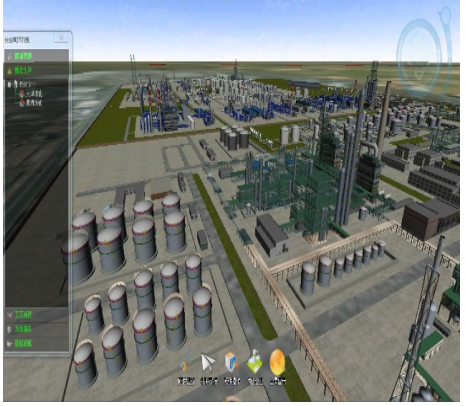Image resolution: width=465 pixels, height=406 pixels.
Task: Select the second red-icon tree child item
Action: pos(31,103)
